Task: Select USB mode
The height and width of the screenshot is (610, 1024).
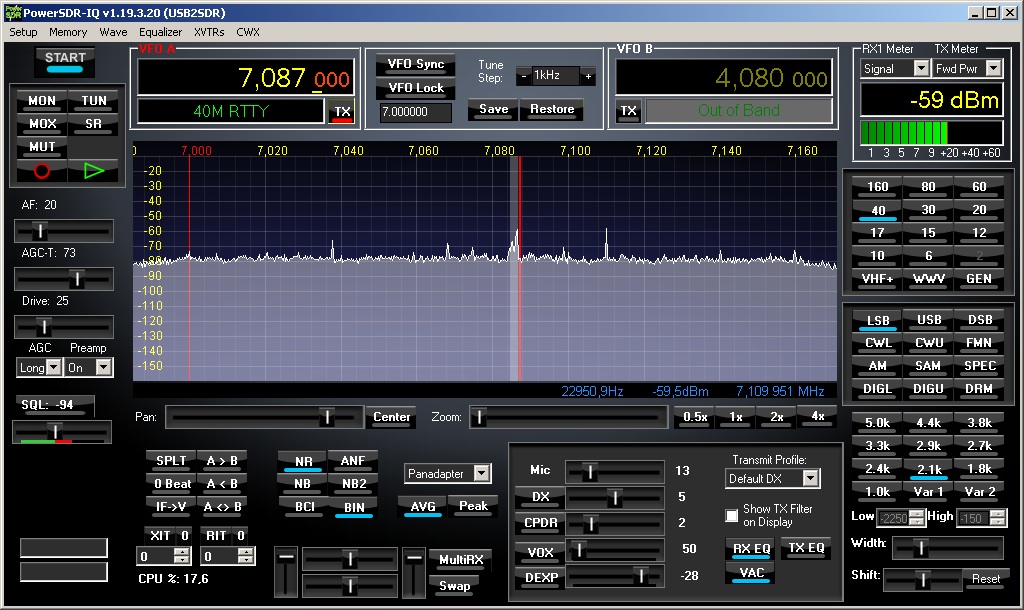Action: tap(929, 320)
